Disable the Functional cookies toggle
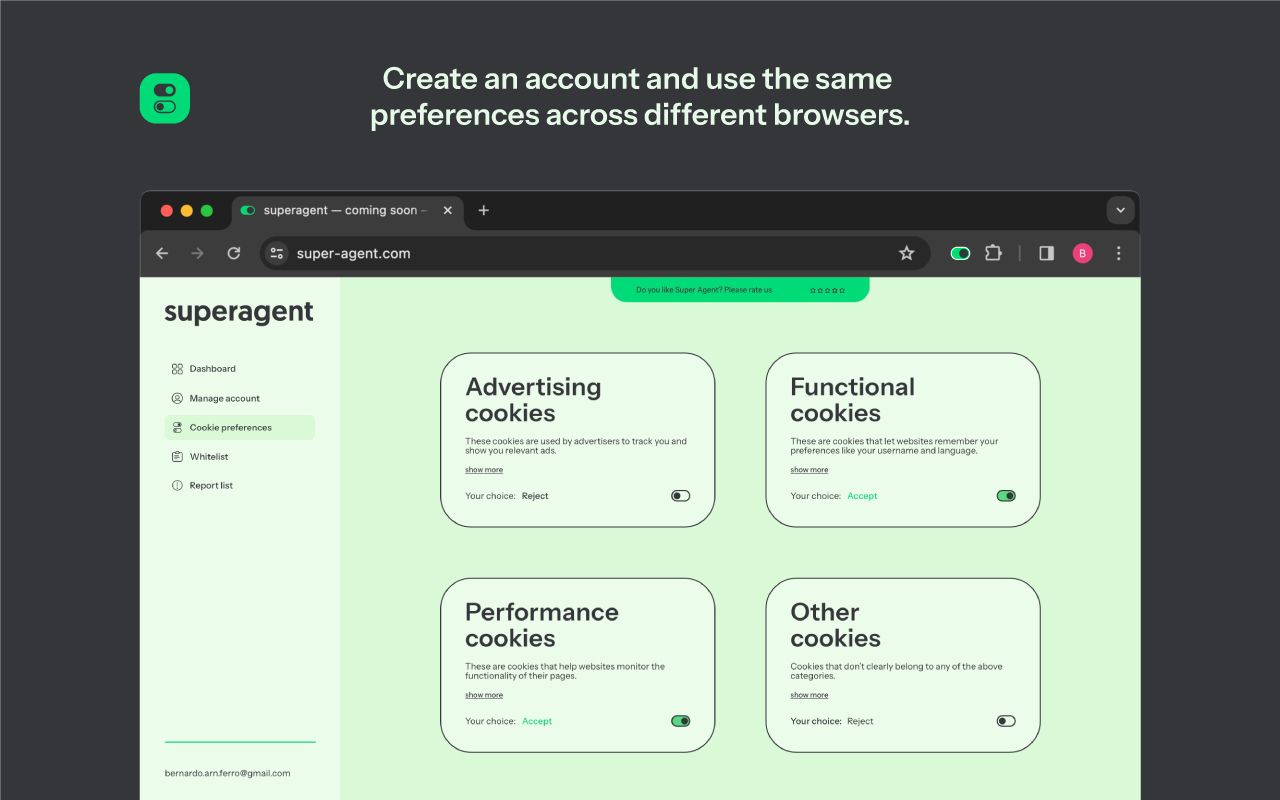The image size is (1280, 800). pos(1005,495)
